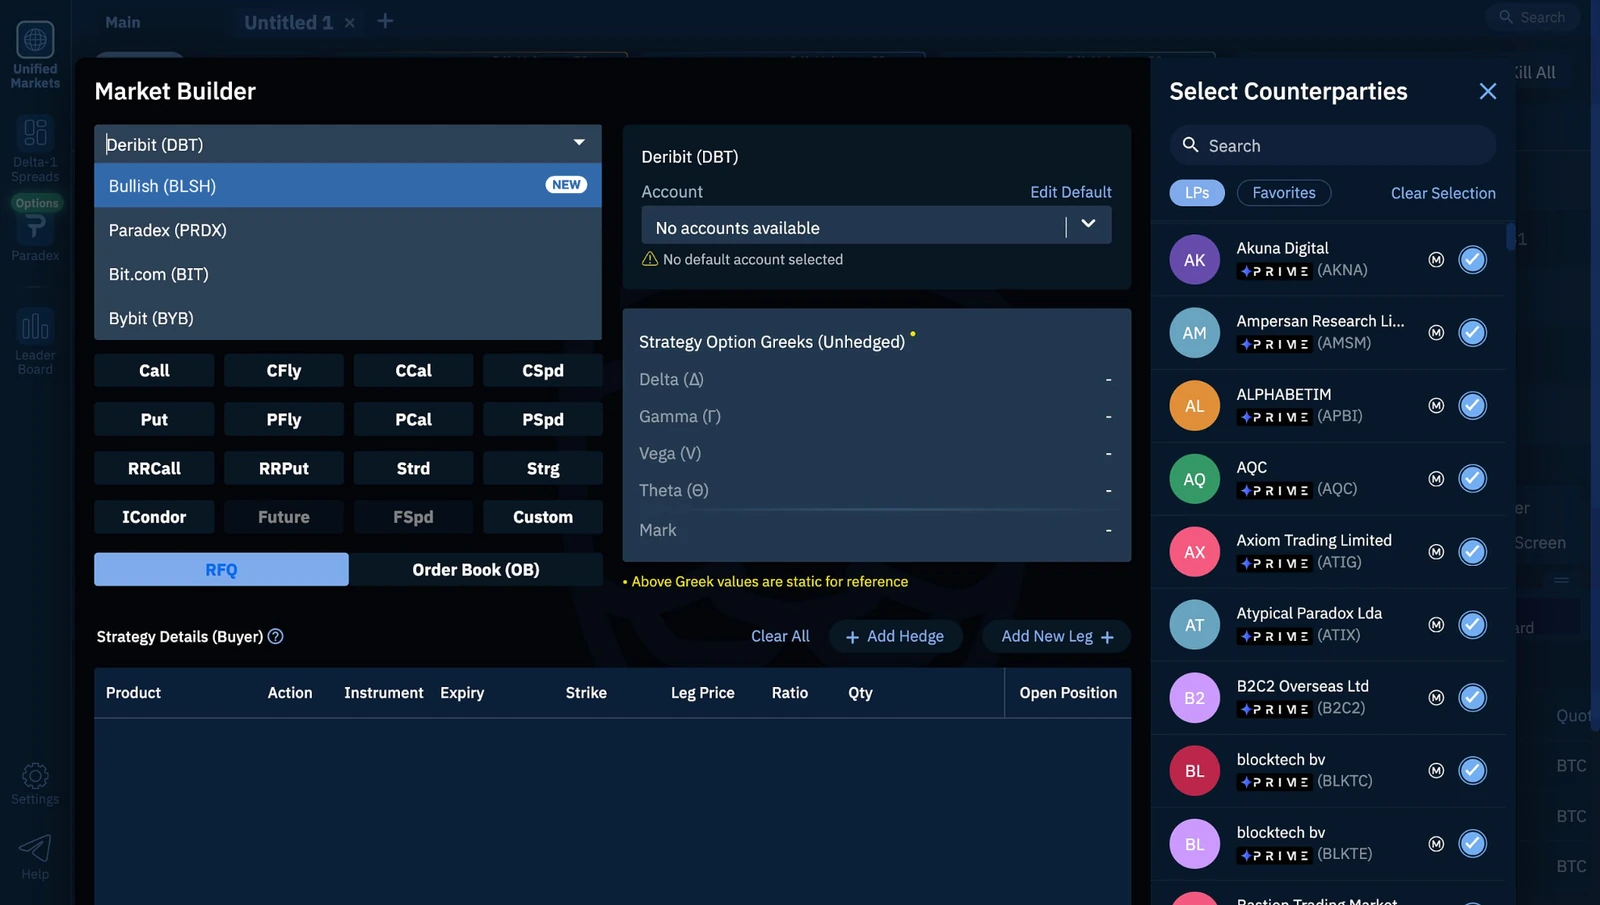Screen dimensions: 1600x905
Task: Click M icon for Atypical Paradox Lda
Action: pos(1436,625)
